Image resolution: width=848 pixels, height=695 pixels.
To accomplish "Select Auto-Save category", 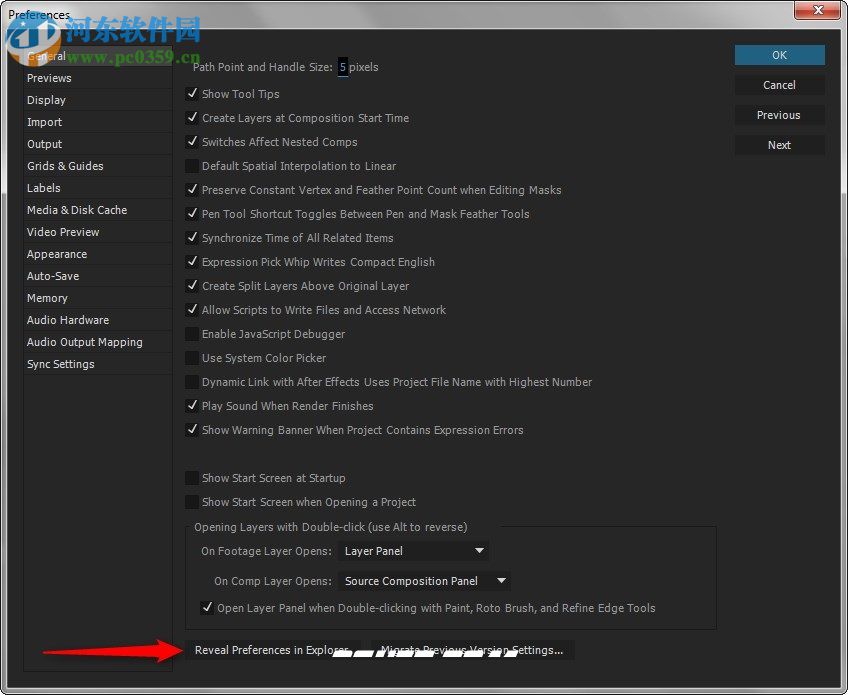I will pyautogui.click(x=97, y=276).
